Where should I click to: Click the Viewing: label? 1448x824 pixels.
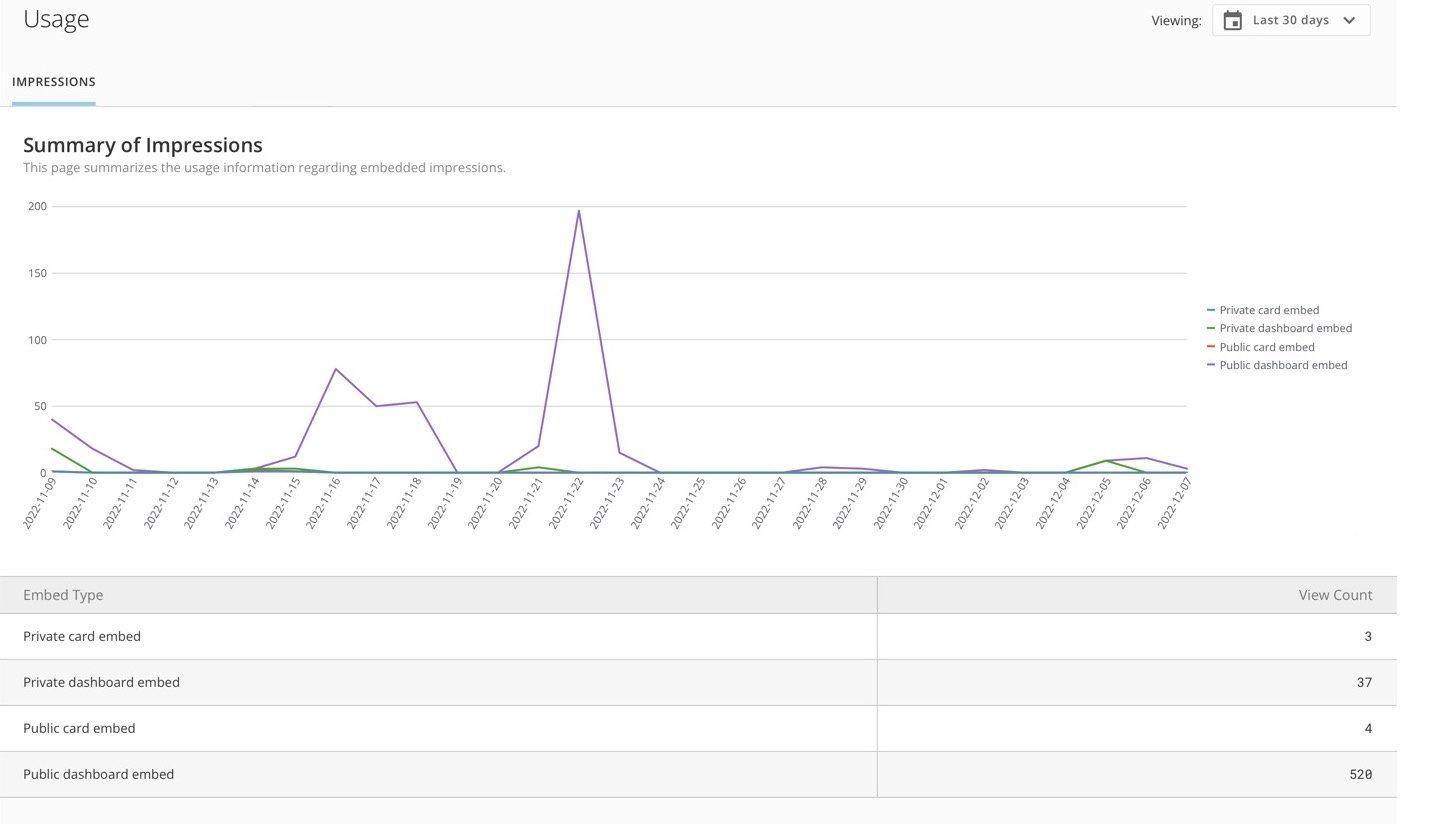click(x=1176, y=21)
